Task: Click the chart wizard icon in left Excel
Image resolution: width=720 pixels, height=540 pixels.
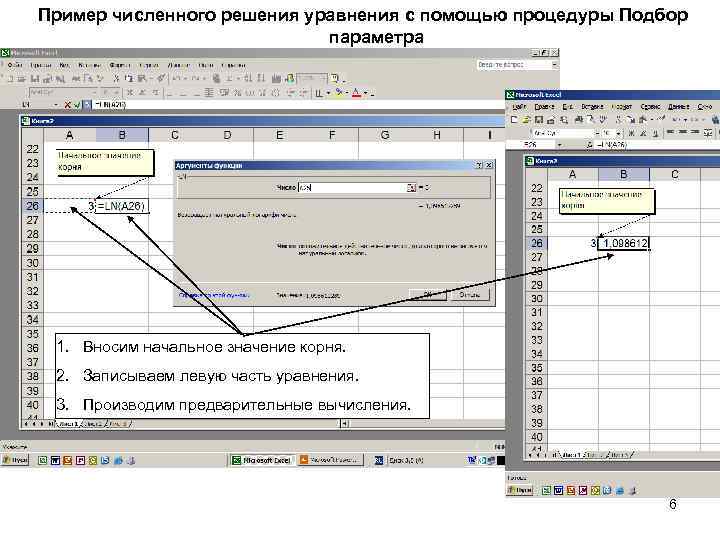Action: (276, 79)
